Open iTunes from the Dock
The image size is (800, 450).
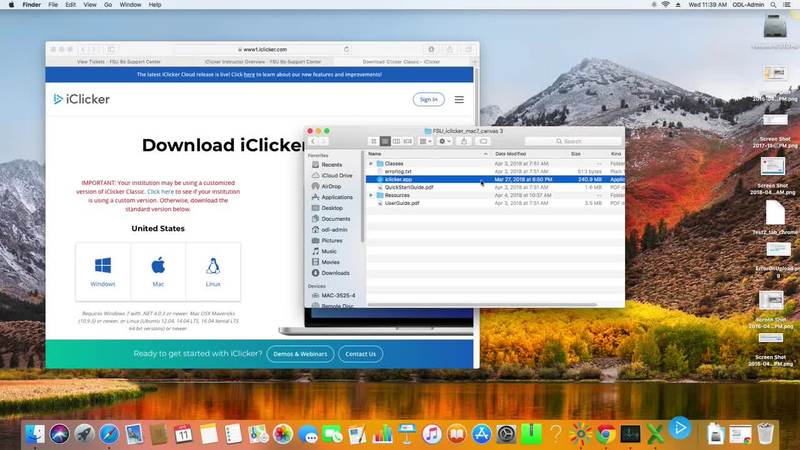(x=432, y=434)
